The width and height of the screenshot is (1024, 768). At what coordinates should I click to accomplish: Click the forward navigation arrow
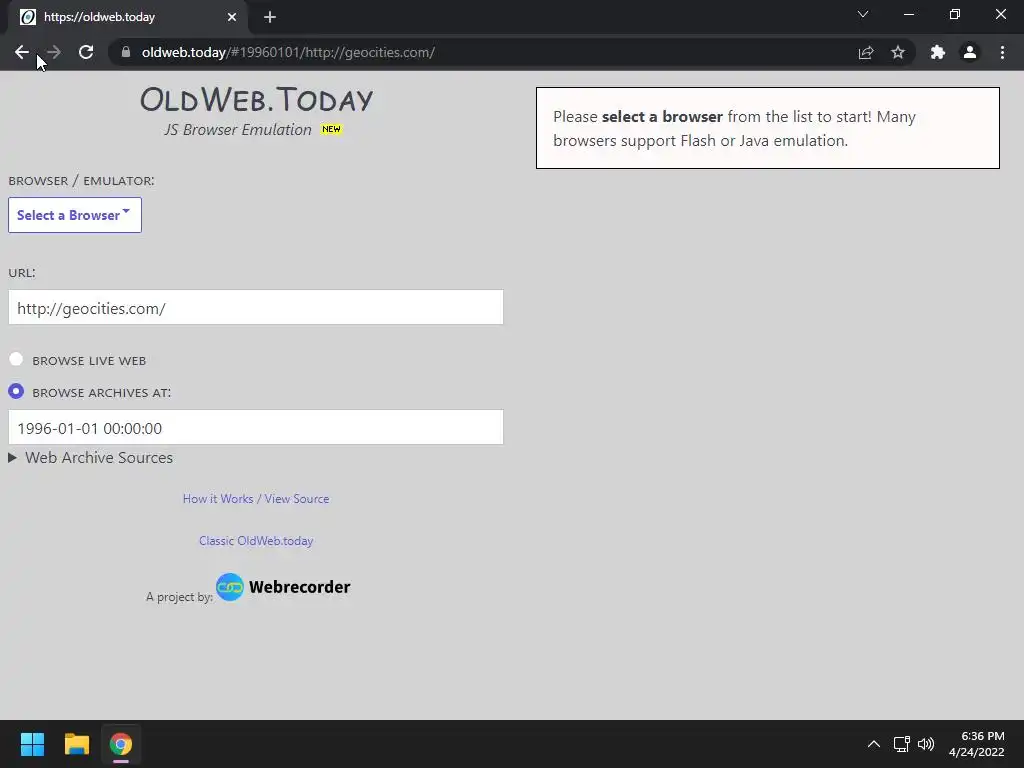pos(54,52)
